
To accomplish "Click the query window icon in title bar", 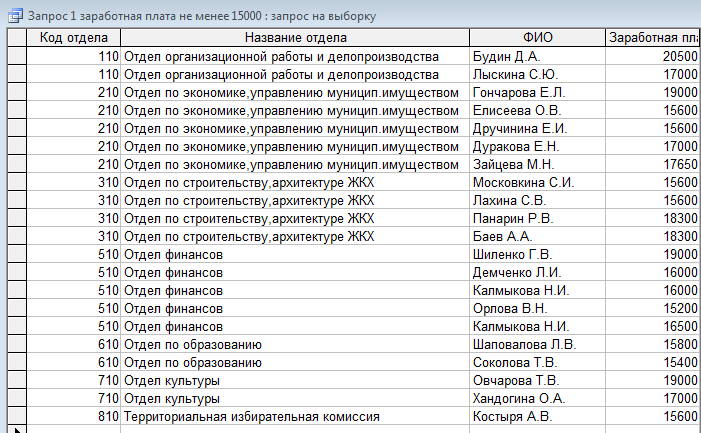I will (x=15, y=16).
